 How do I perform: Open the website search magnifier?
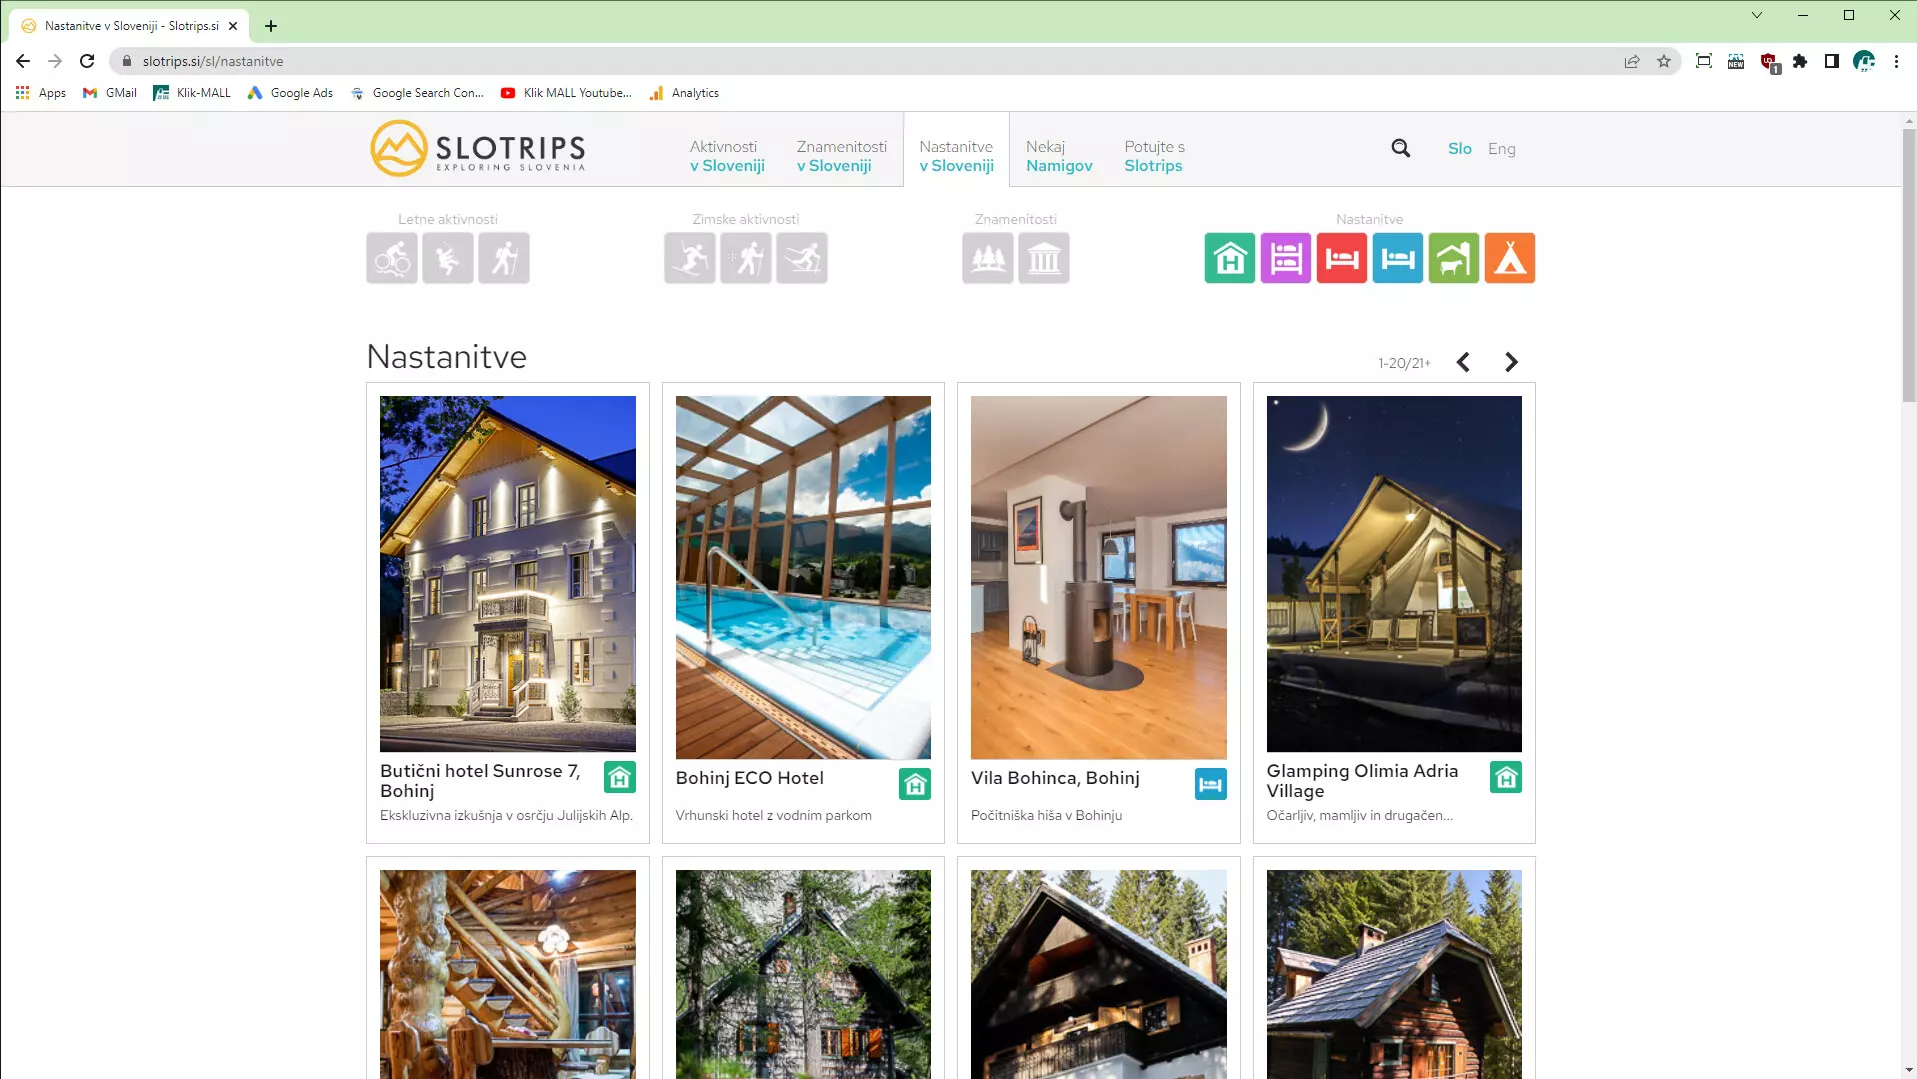(1401, 148)
